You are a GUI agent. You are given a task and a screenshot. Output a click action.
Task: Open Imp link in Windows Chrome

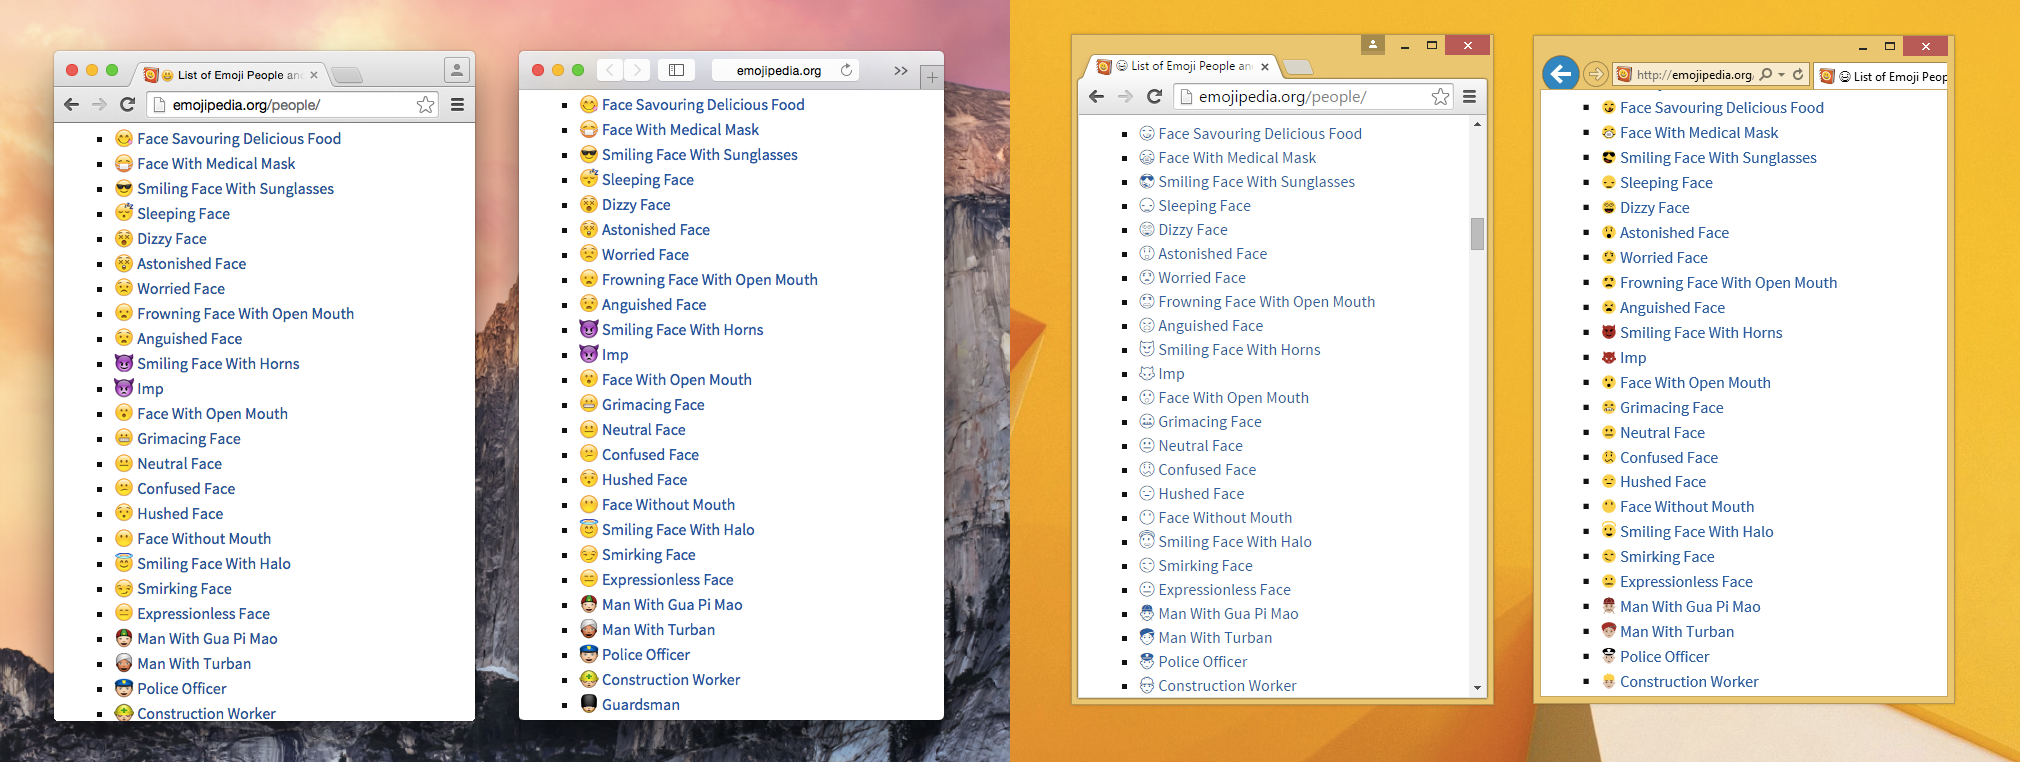[1171, 374]
